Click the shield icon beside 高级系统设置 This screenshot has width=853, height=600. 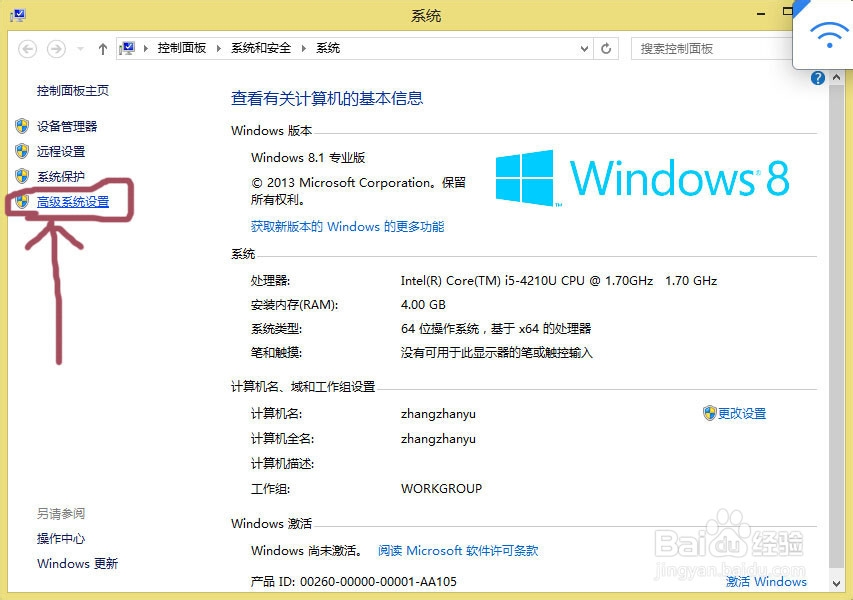22,201
